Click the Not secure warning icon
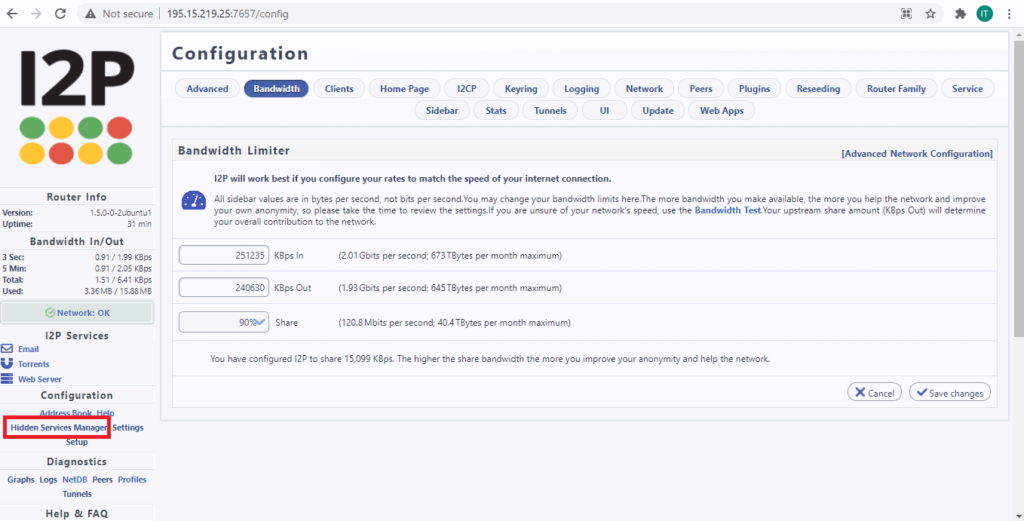Viewport: 1024px width, 521px height. pyautogui.click(x=90, y=14)
